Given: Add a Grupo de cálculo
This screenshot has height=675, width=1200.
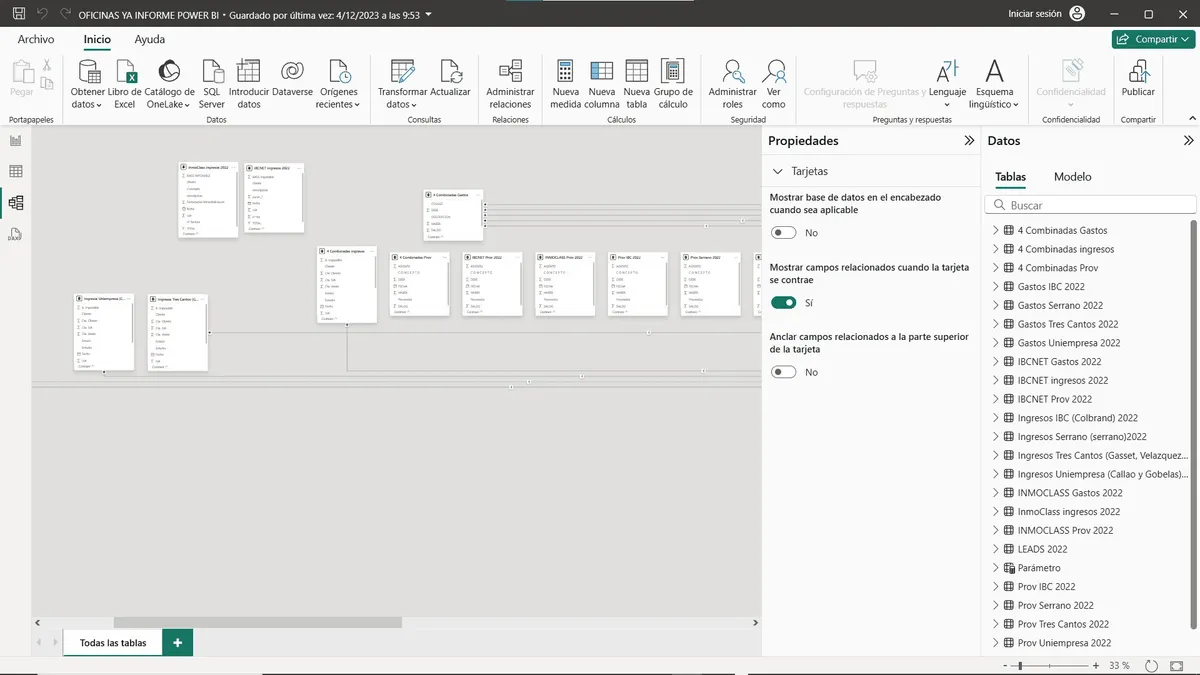Looking at the screenshot, I should click(673, 85).
